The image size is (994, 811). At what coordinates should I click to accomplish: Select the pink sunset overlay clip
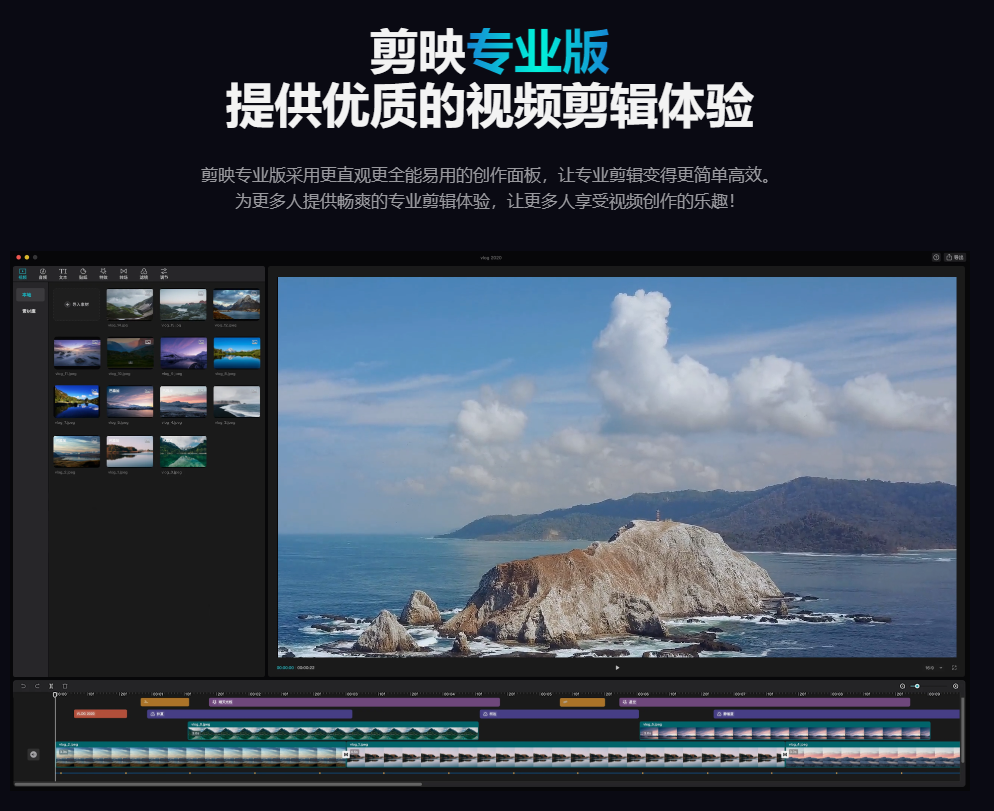(x=785, y=730)
